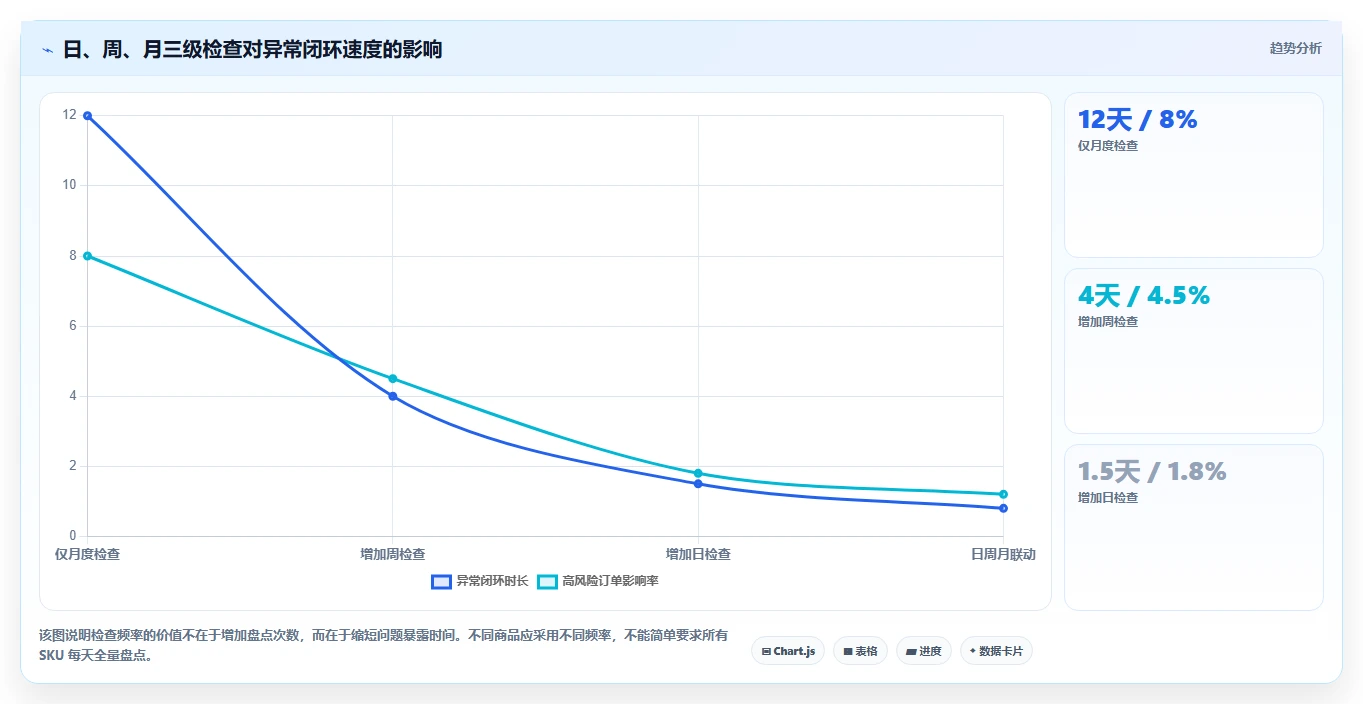Click the teal 高风险订单影响率 legend color box
The height and width of the screenshot is (704, 1363).
point(547,581)
